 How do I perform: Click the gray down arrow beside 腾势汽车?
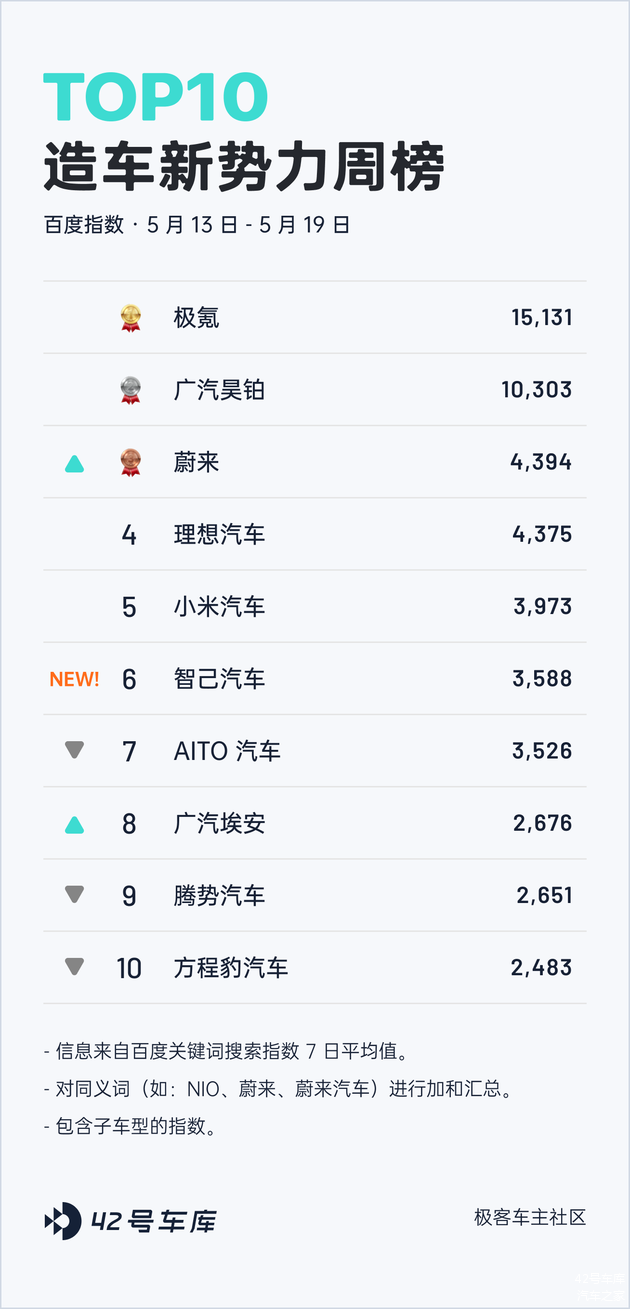coord(74,895)
